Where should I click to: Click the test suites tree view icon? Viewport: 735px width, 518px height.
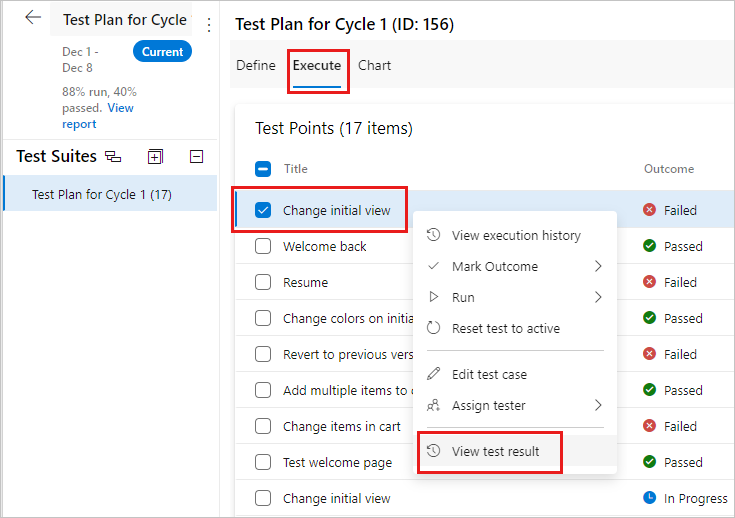coord(113,156)
